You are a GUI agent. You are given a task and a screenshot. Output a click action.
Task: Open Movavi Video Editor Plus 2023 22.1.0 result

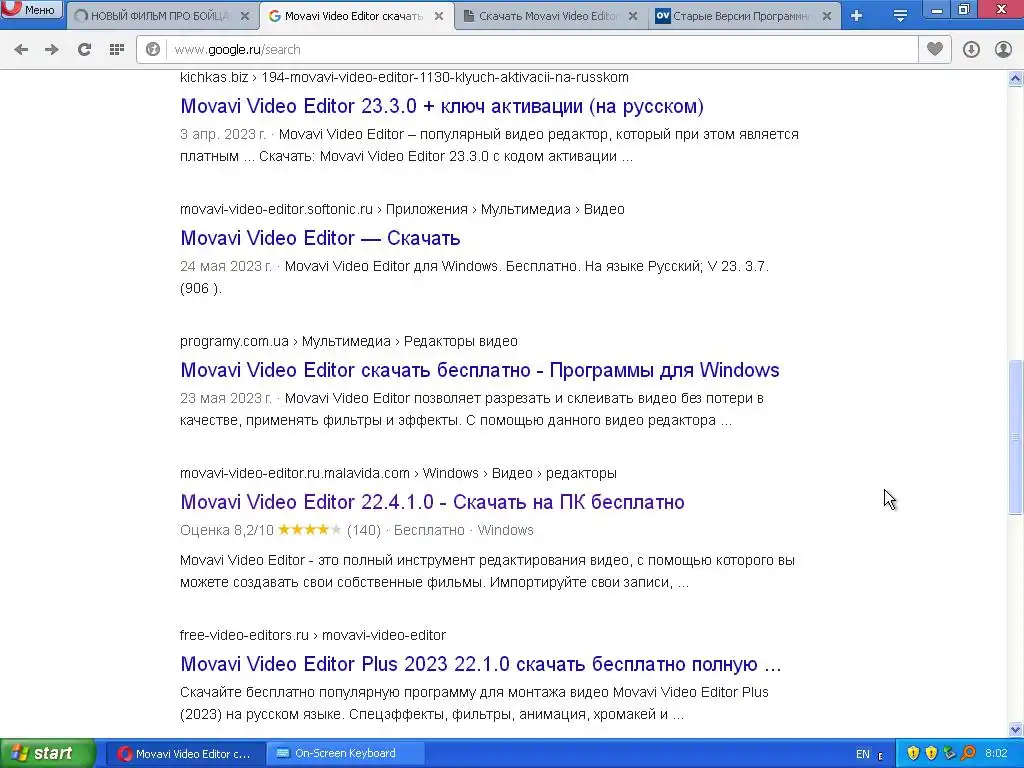[481, 664]
